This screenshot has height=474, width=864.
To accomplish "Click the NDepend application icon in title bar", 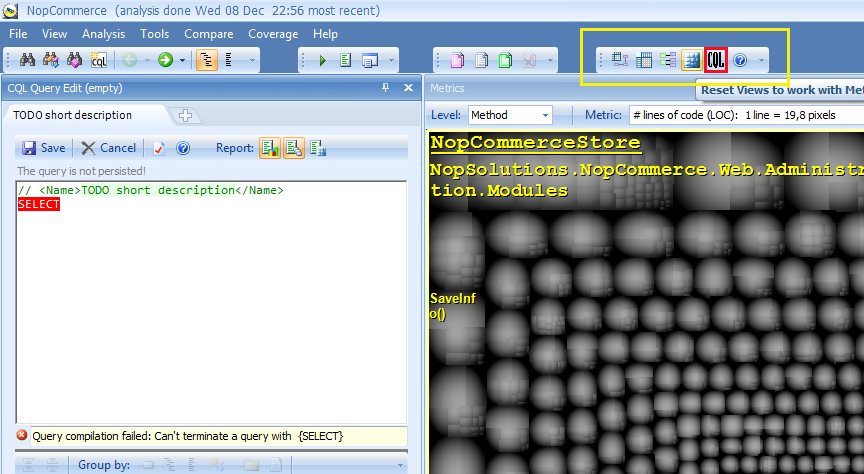I will pyautogui.click(x=10, y=10).
